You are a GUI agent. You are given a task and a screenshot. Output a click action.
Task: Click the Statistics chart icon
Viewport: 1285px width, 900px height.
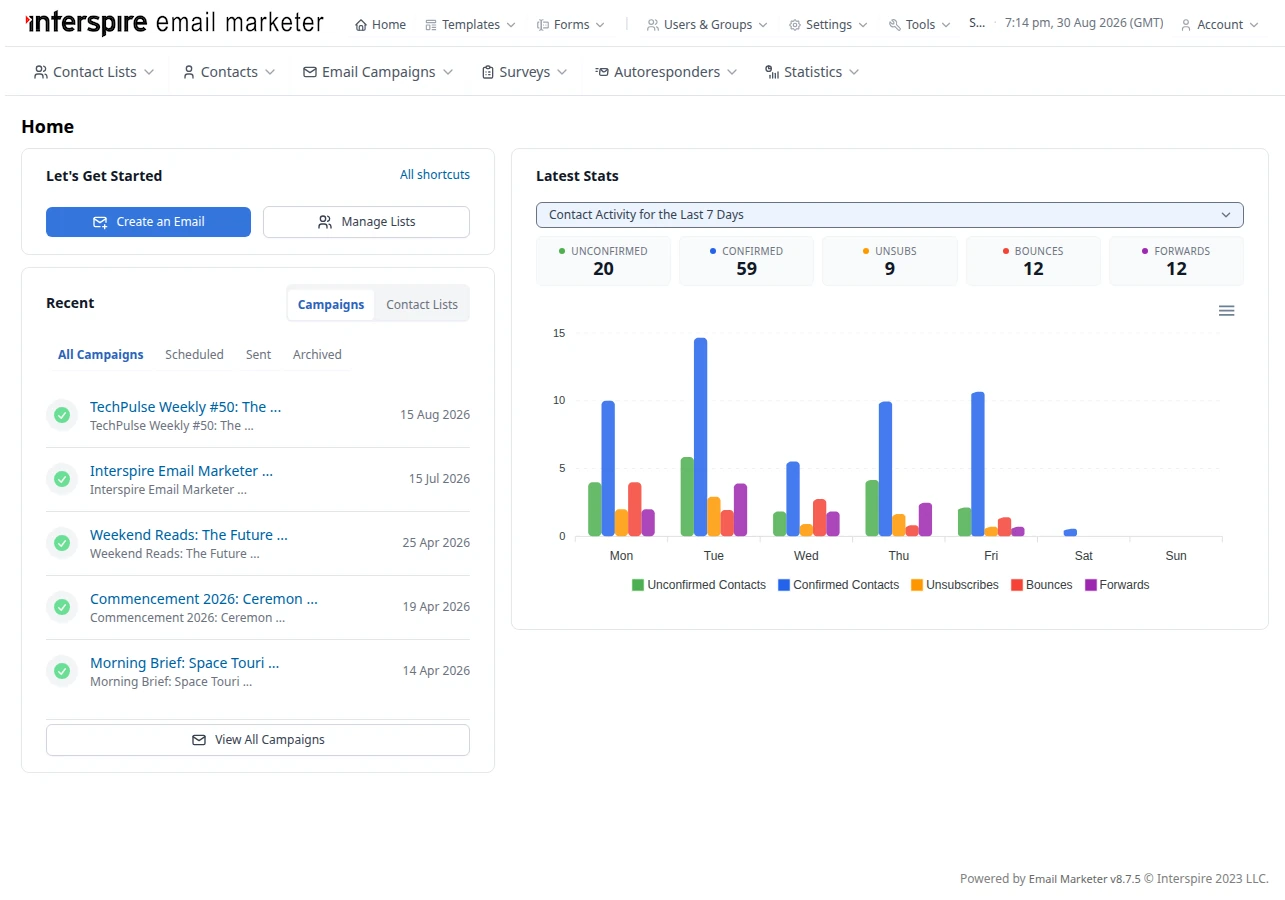[x=772, y=72]
